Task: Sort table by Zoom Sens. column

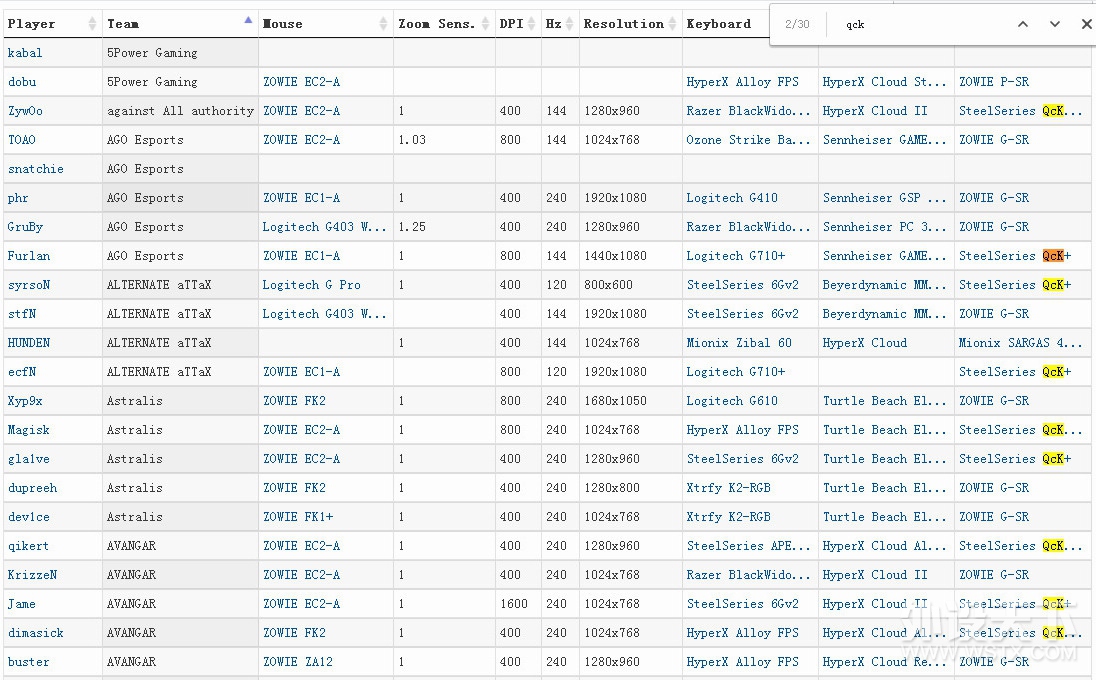Action: pos(444,24)
